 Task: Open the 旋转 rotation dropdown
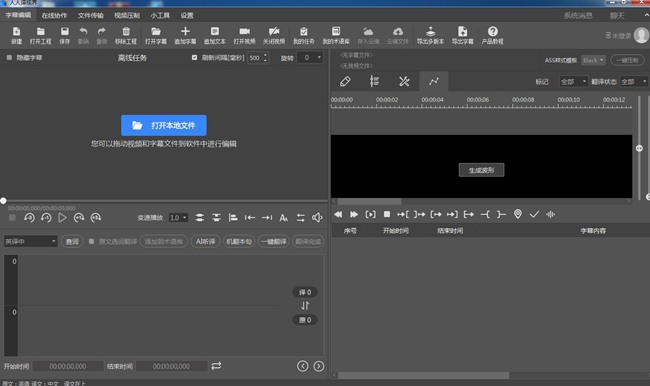[x=311, y=58]
